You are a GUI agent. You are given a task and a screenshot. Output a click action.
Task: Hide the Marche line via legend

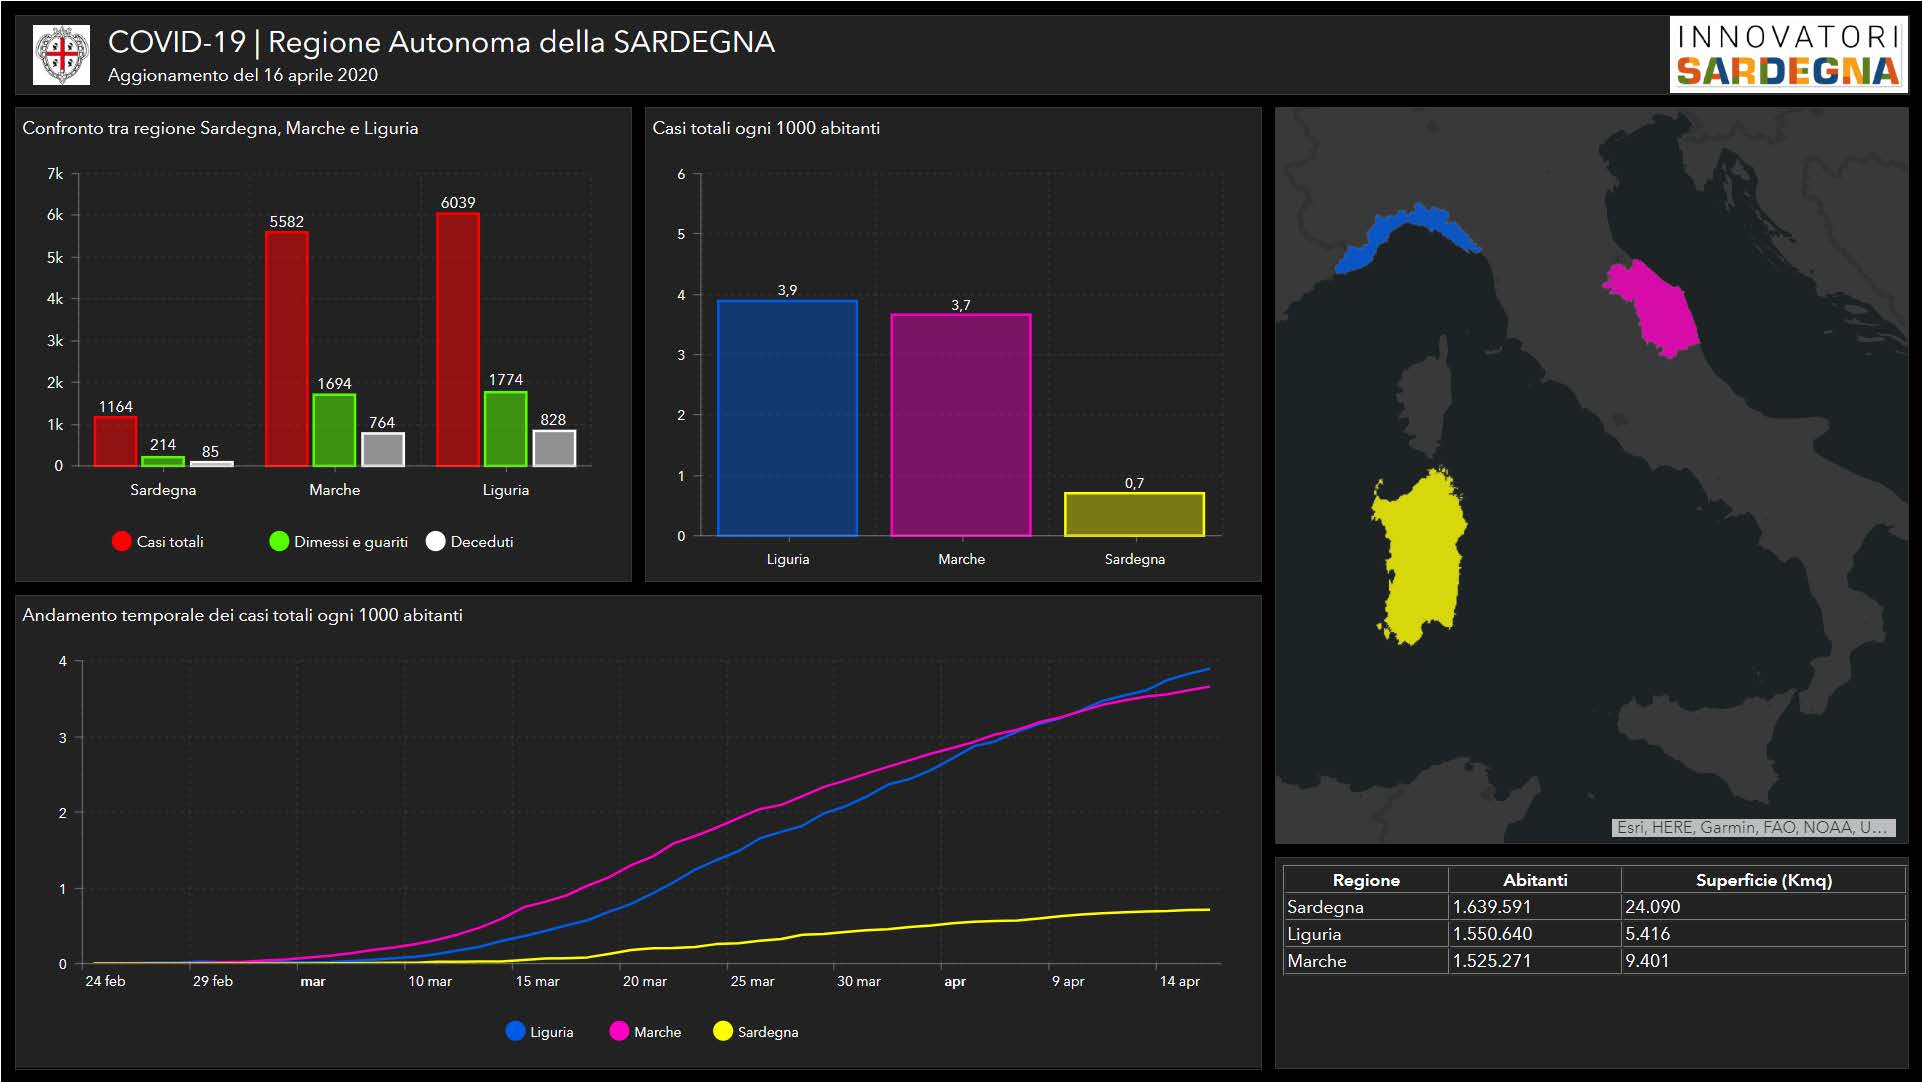click(619, 1031)
